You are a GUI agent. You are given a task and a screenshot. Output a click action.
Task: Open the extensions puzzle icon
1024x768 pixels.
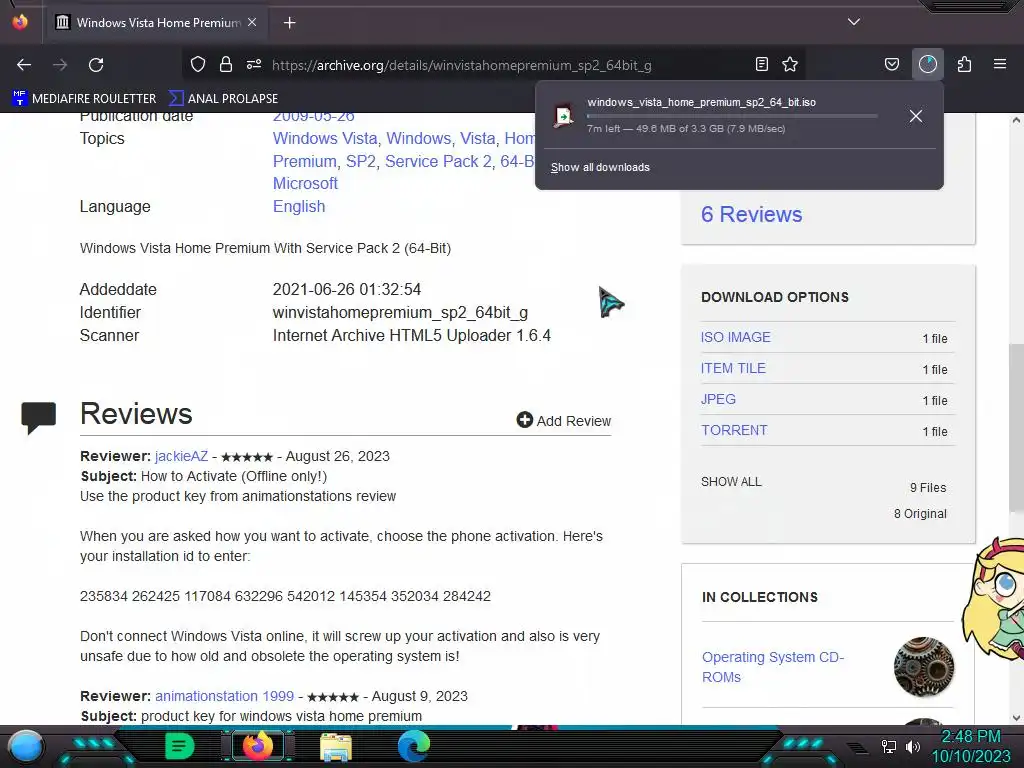965,65
